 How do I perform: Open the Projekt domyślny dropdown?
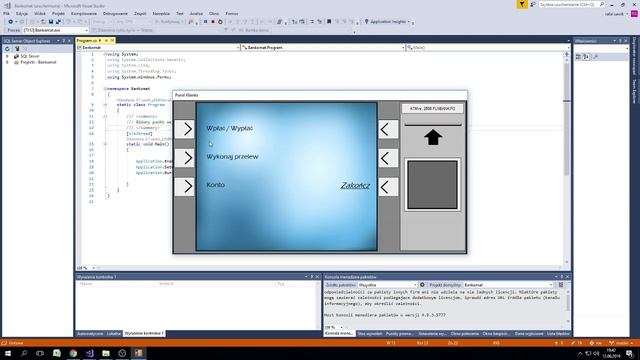508,285
